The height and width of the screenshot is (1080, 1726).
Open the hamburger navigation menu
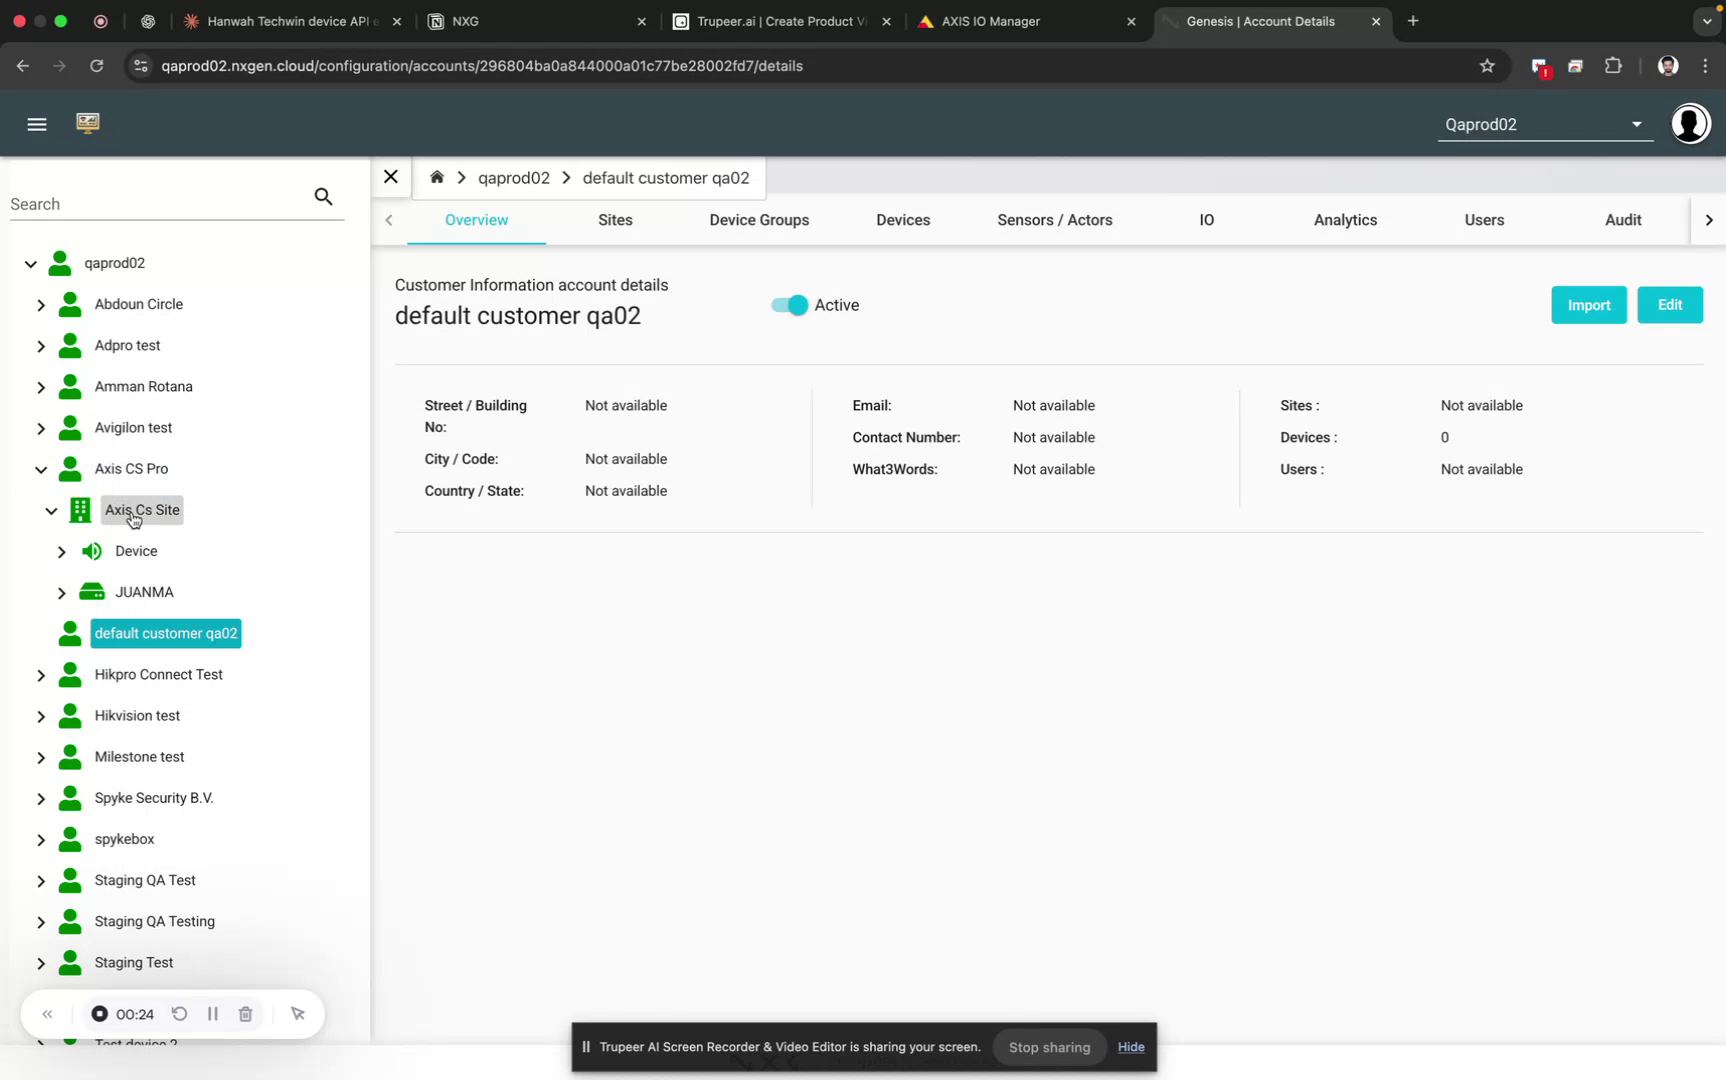[x=37, y=123]
